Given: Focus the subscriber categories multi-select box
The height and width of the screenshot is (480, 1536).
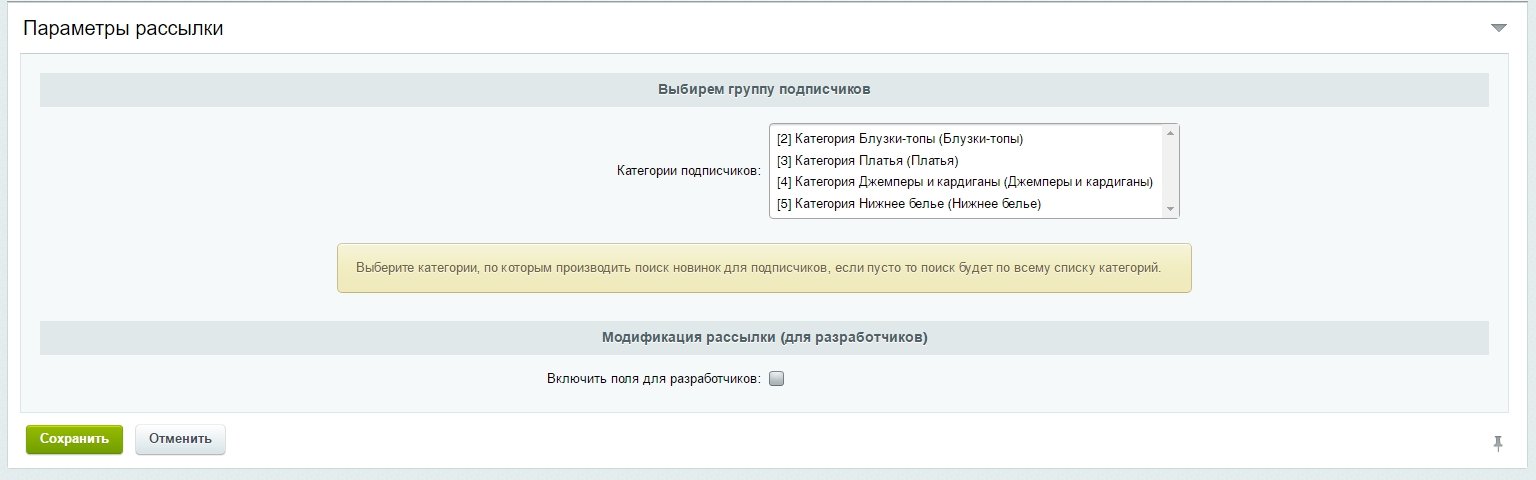Looking at the screenshot, I should pyautogui.click(x=974, y=171).
